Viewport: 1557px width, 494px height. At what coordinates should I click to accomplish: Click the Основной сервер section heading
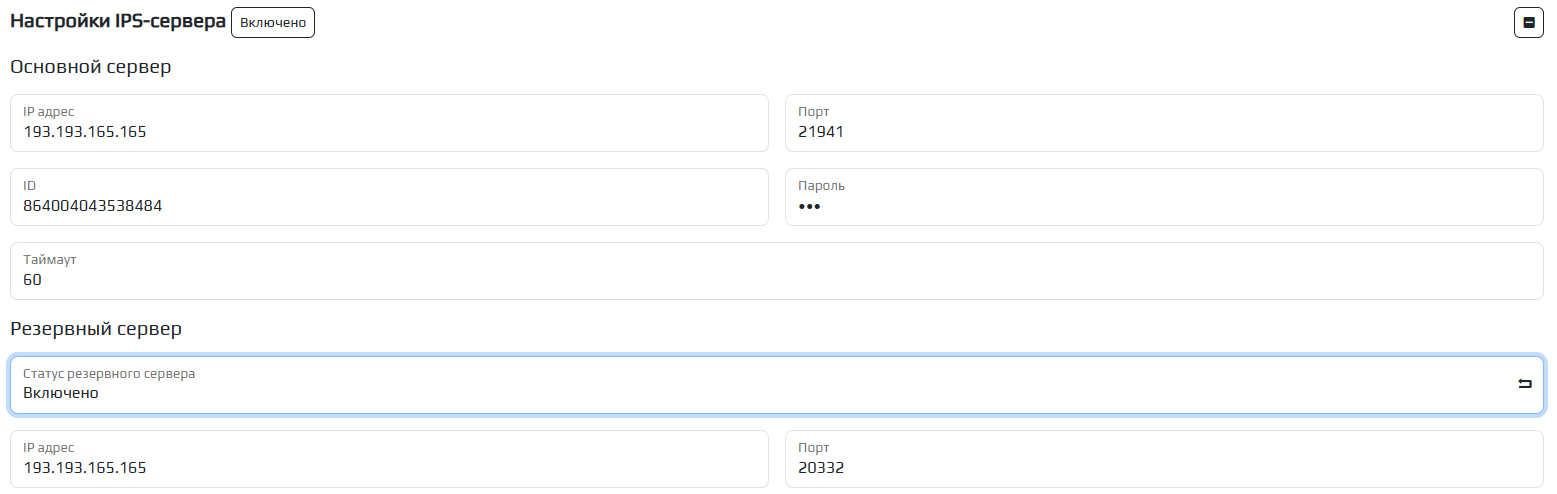91,67
